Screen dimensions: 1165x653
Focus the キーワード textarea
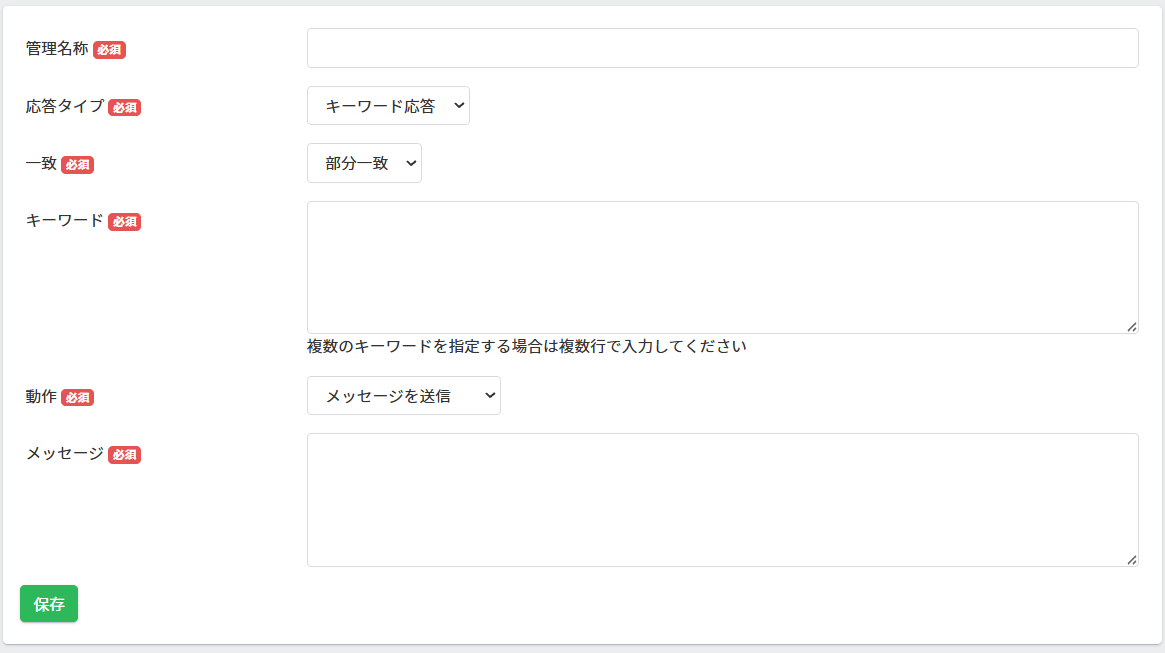[722, 267]
